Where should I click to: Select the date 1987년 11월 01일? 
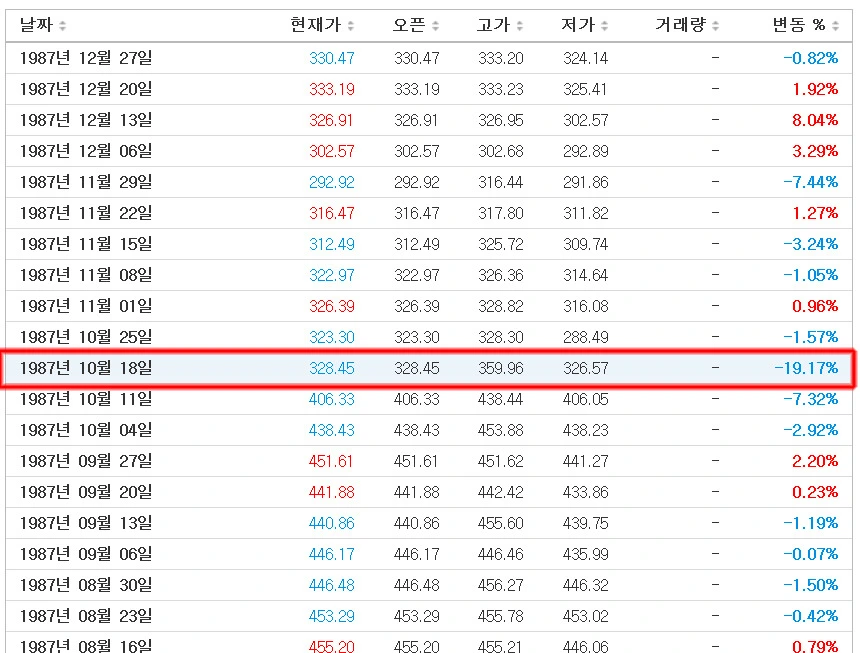click(86, 305)
